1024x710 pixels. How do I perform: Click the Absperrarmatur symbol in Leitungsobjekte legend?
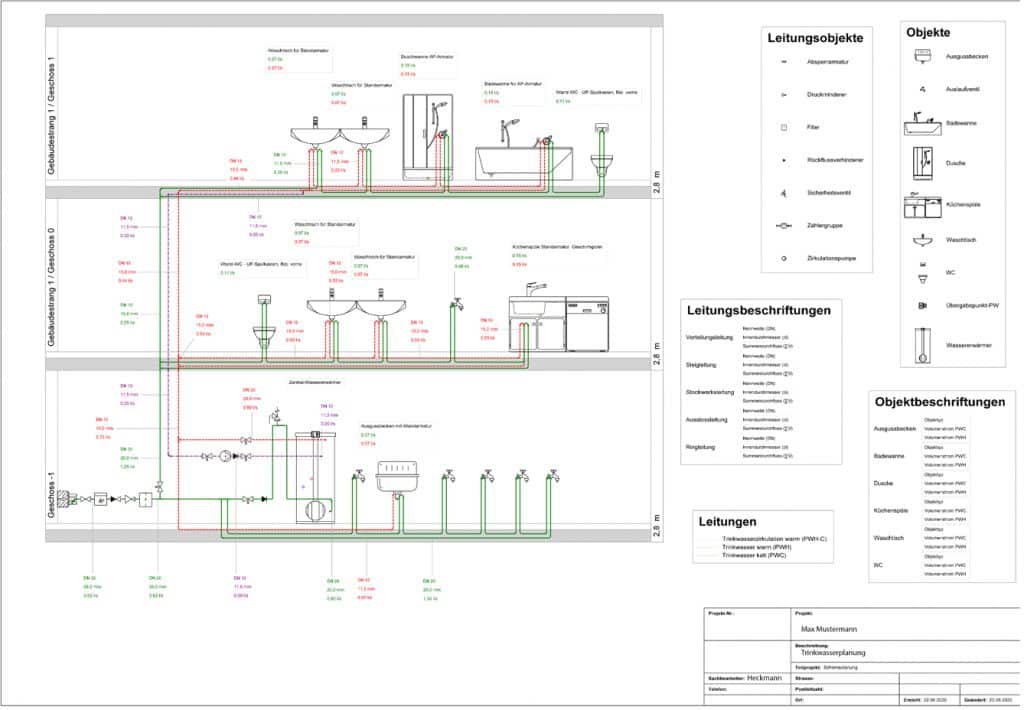click(x=784, y=62)
